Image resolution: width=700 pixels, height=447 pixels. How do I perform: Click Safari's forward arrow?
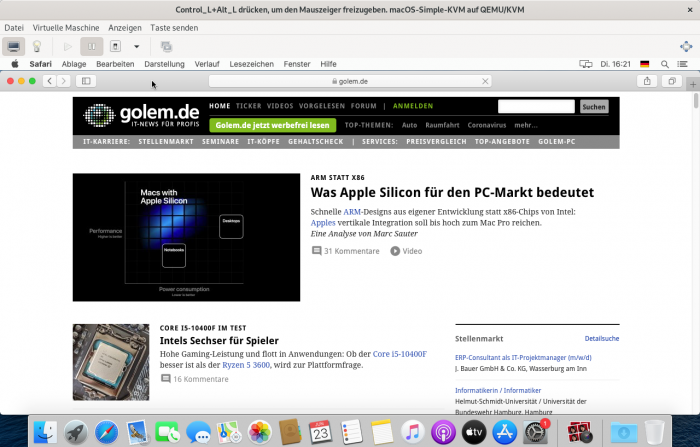[63, 81]
